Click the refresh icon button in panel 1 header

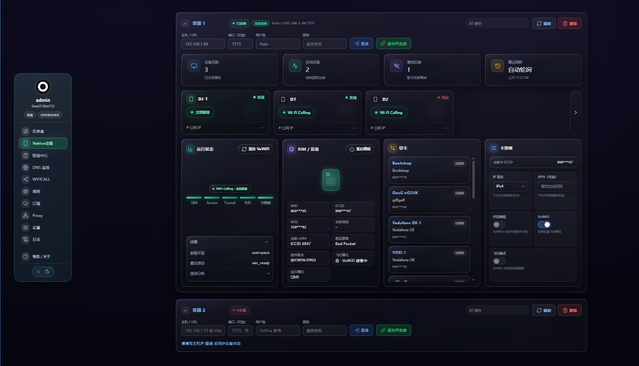click(544, 24)
